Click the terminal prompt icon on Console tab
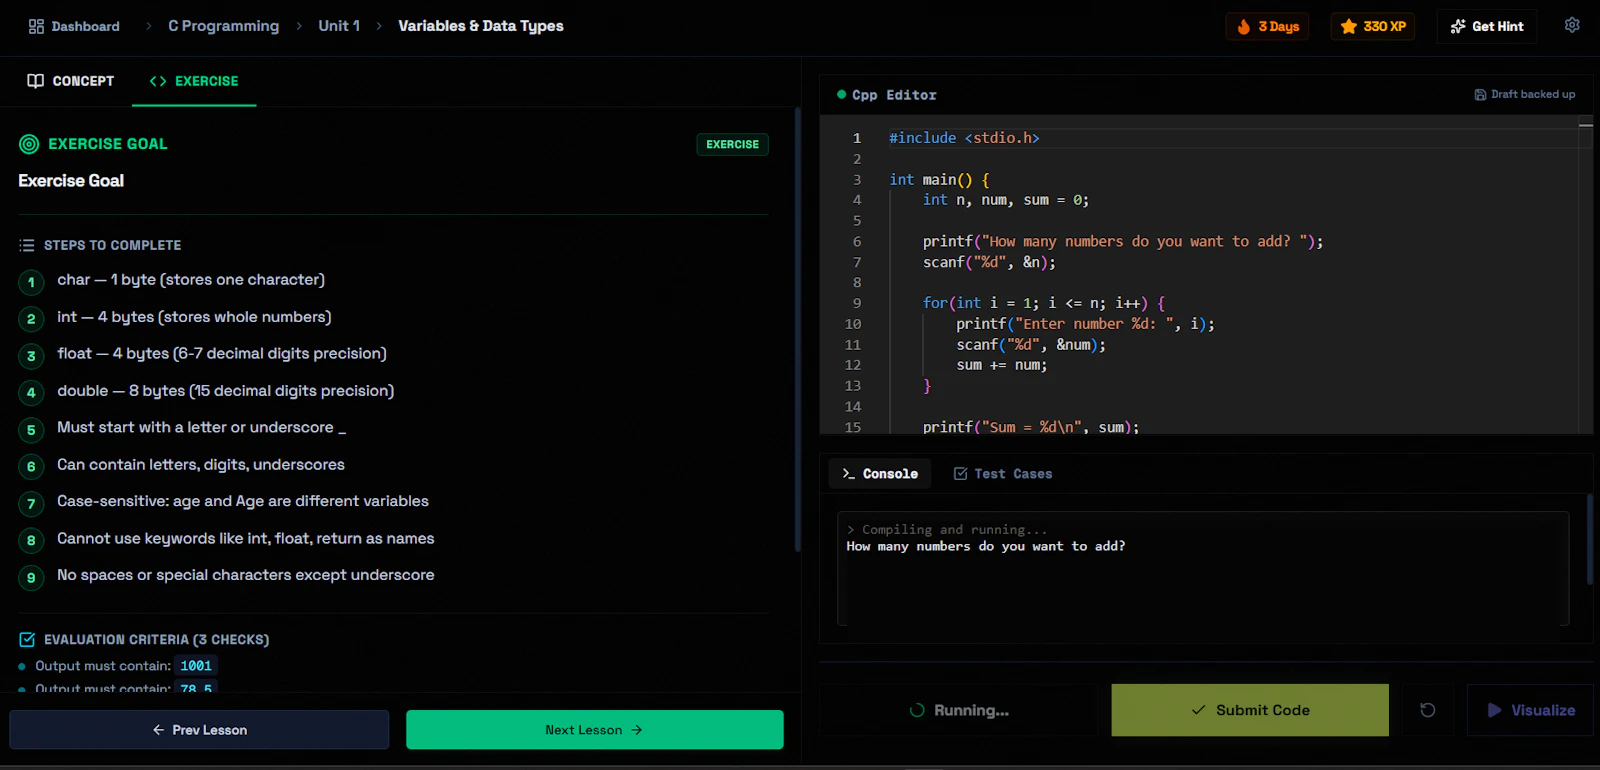Screen dimensions: 1600x770 848,473
